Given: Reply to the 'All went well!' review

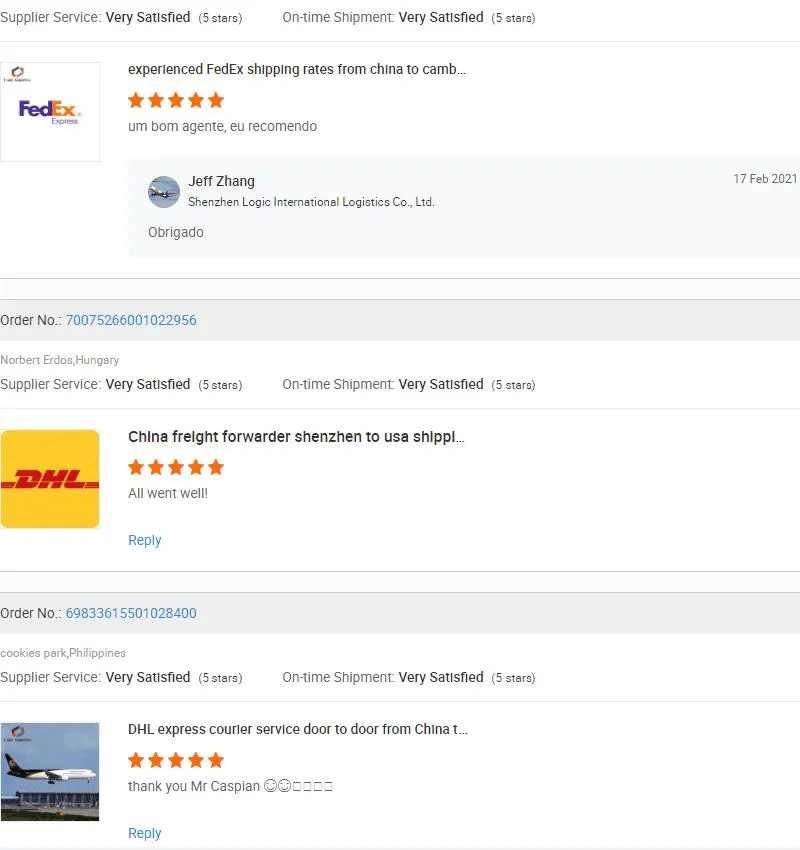Looking at the screenshot, I should [144, 540].
